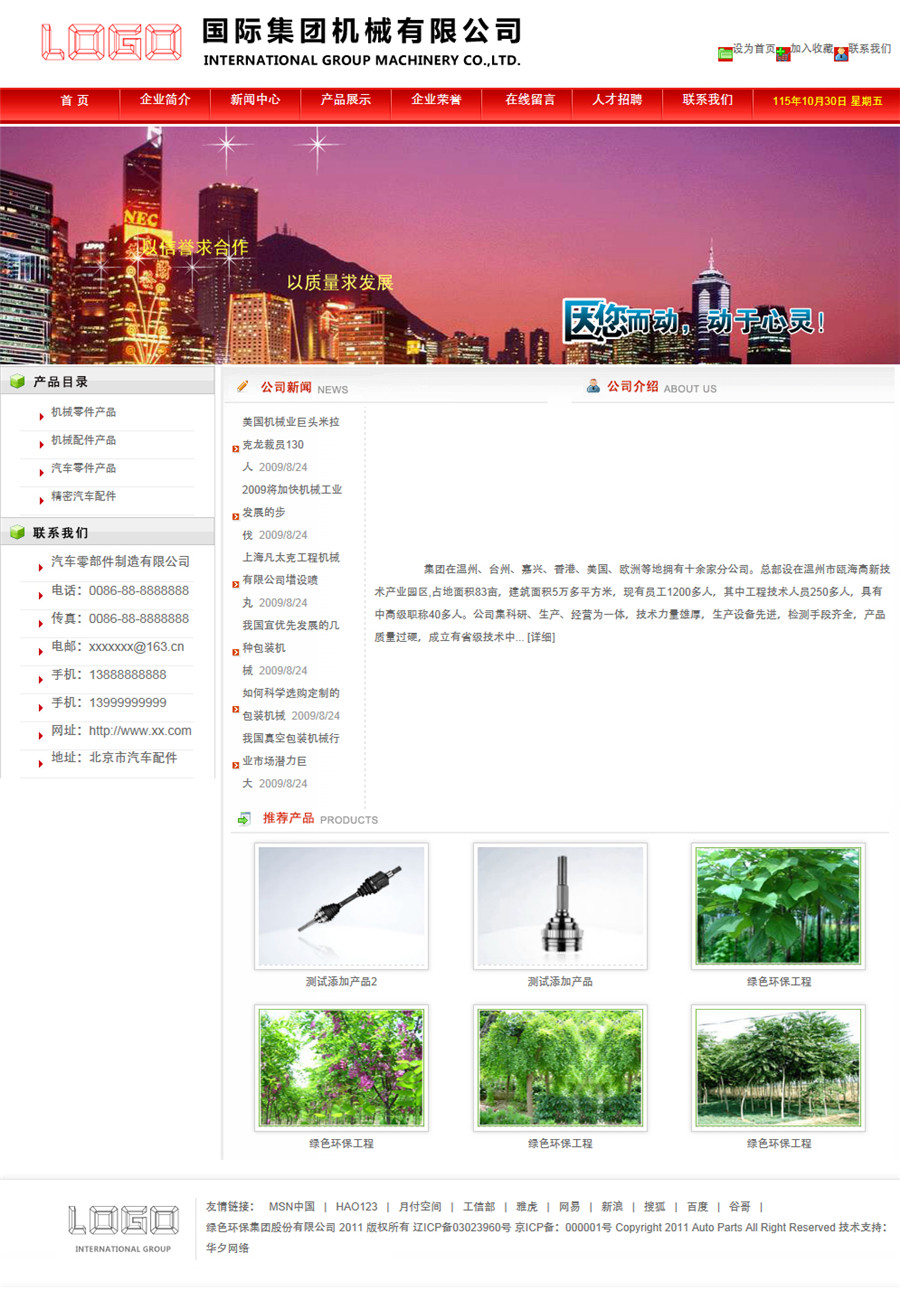Click the red LOGO image at top left
This screenshot has height=1290, width=900.
click(x=111, y=43)
